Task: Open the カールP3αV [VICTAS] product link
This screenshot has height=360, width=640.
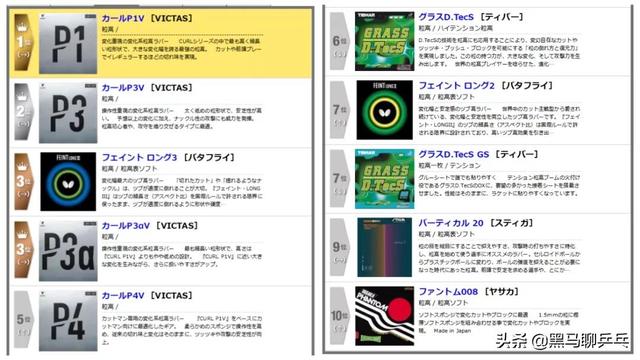Action: tap(150, 226)
